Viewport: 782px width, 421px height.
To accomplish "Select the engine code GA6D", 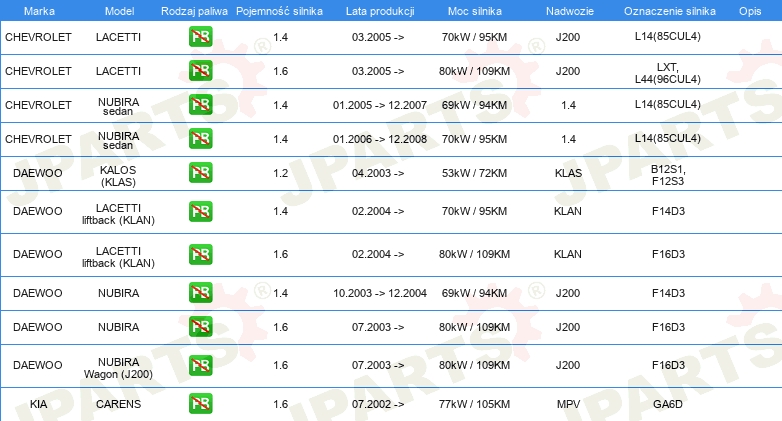I will 668,404.
